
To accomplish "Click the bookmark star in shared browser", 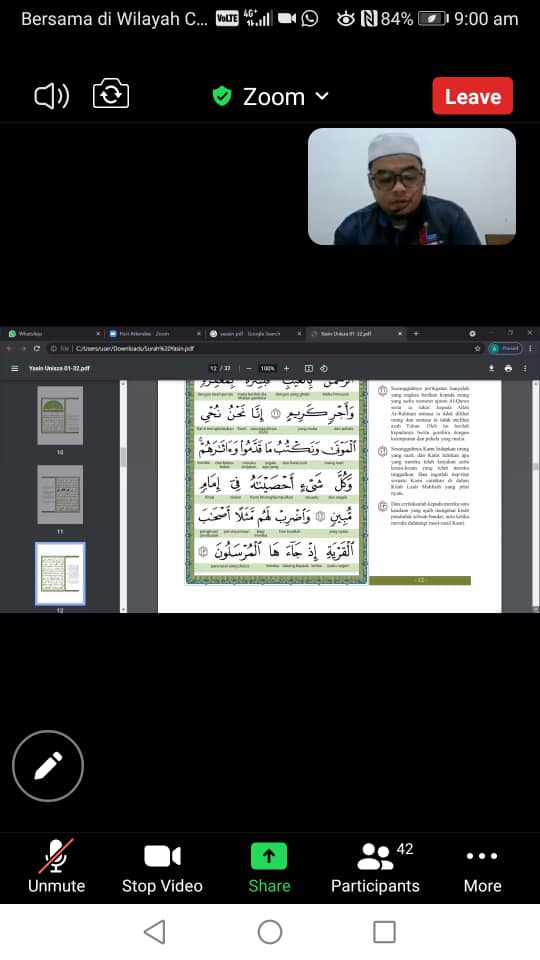I will point(477,348).
